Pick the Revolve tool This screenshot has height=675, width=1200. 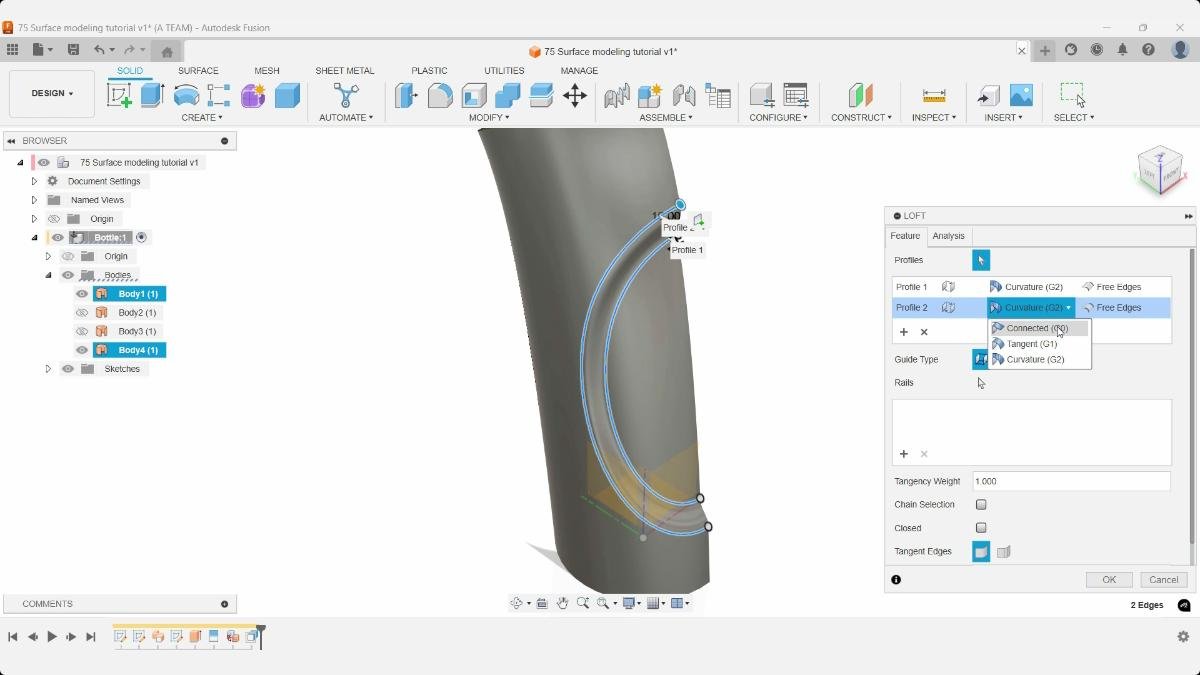pos(186,95)
